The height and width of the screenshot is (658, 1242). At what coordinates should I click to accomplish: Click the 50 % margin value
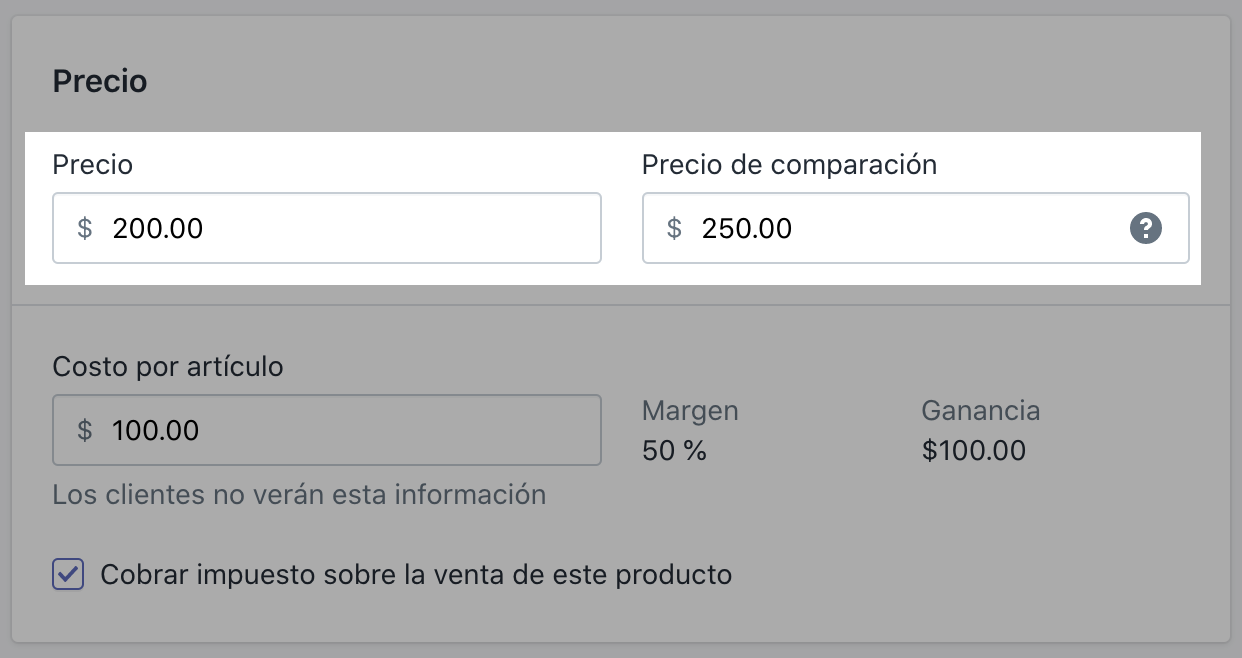coord(674,451)
